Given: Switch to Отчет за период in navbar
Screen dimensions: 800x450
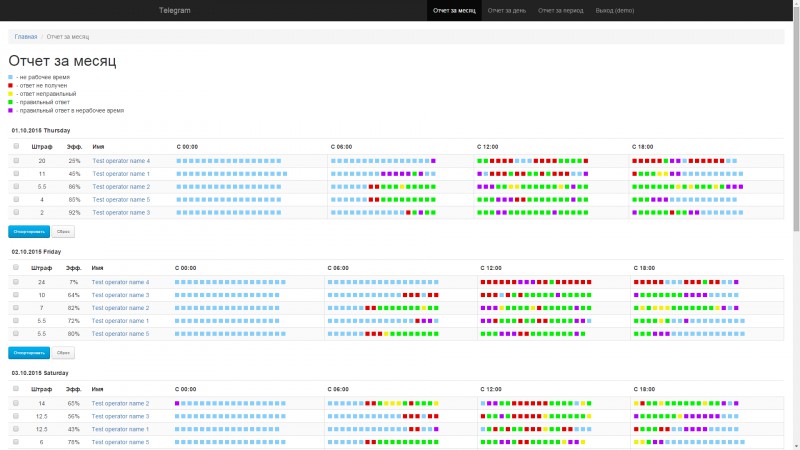Looking at the screenshot, I should [x=560, y=11].
